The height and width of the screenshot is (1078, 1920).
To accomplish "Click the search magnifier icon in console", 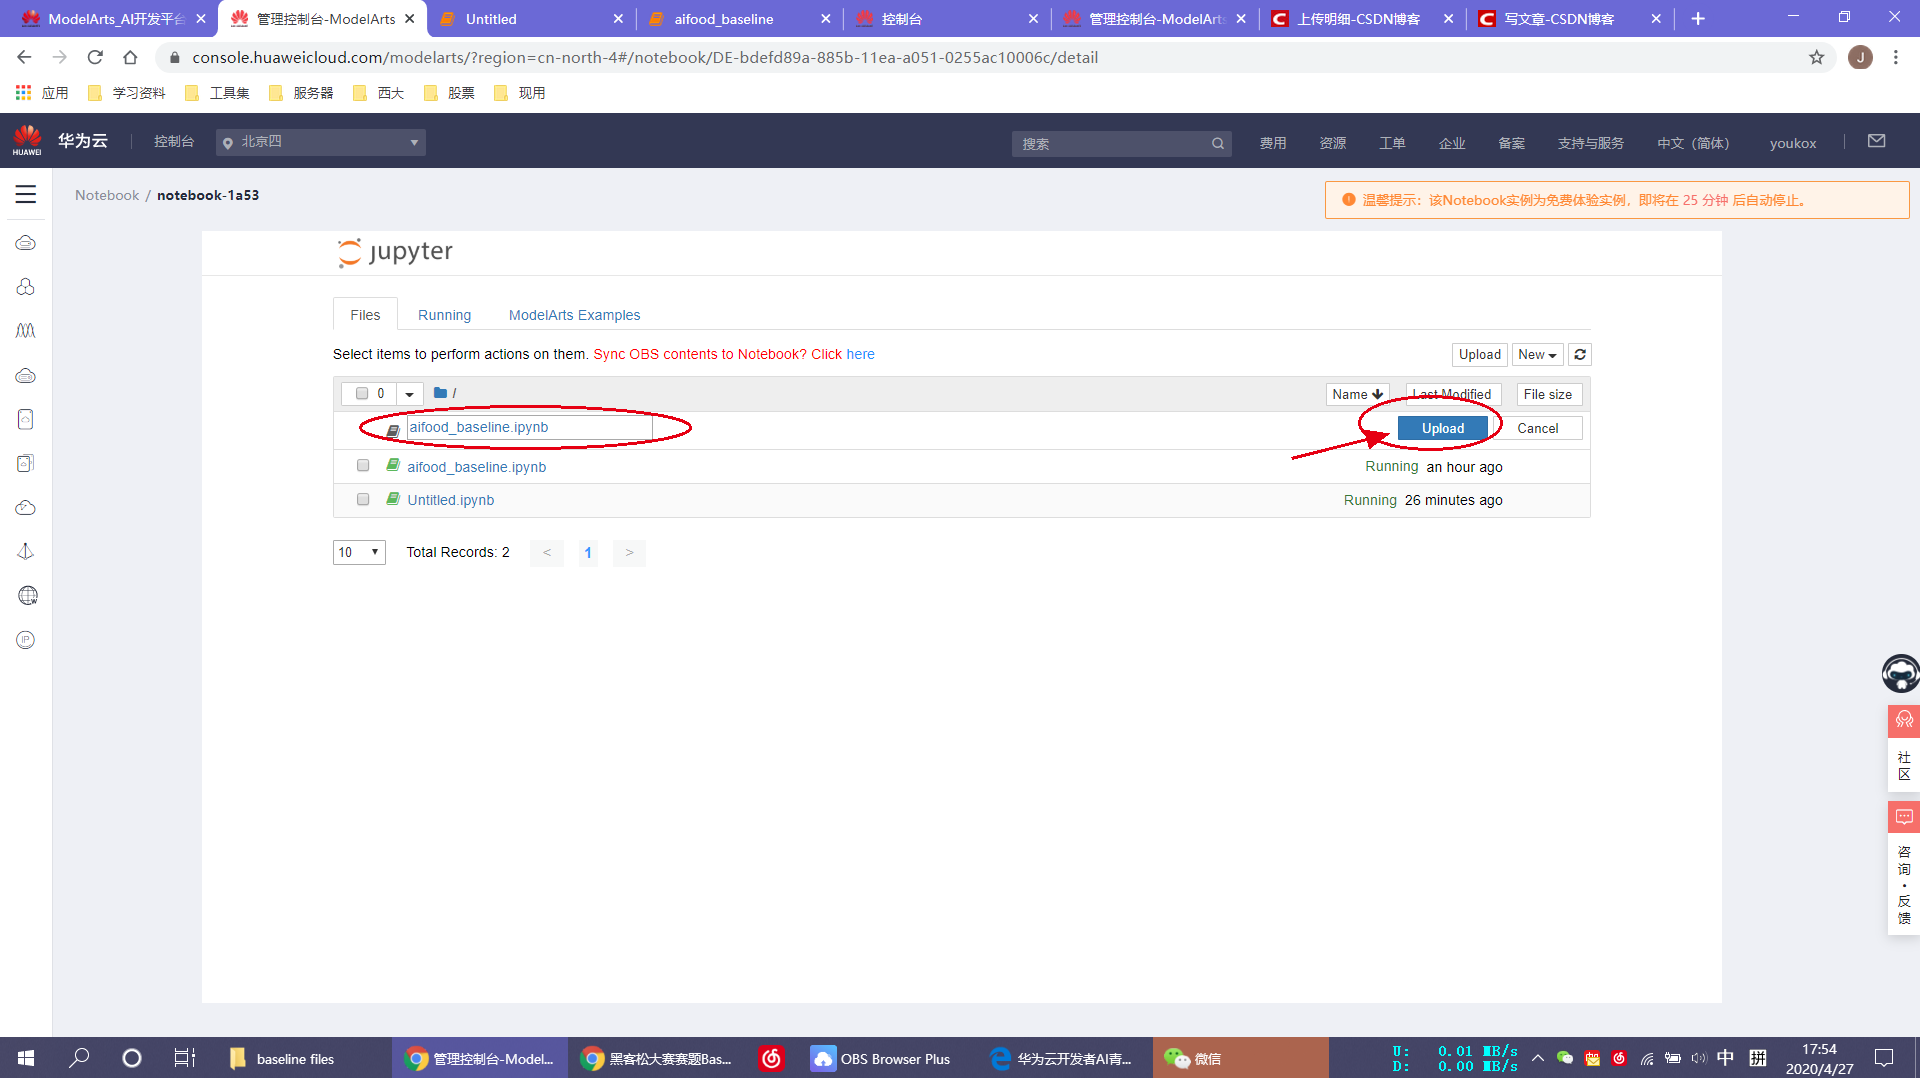I will pyautogui.click(x=1217, y=144).
